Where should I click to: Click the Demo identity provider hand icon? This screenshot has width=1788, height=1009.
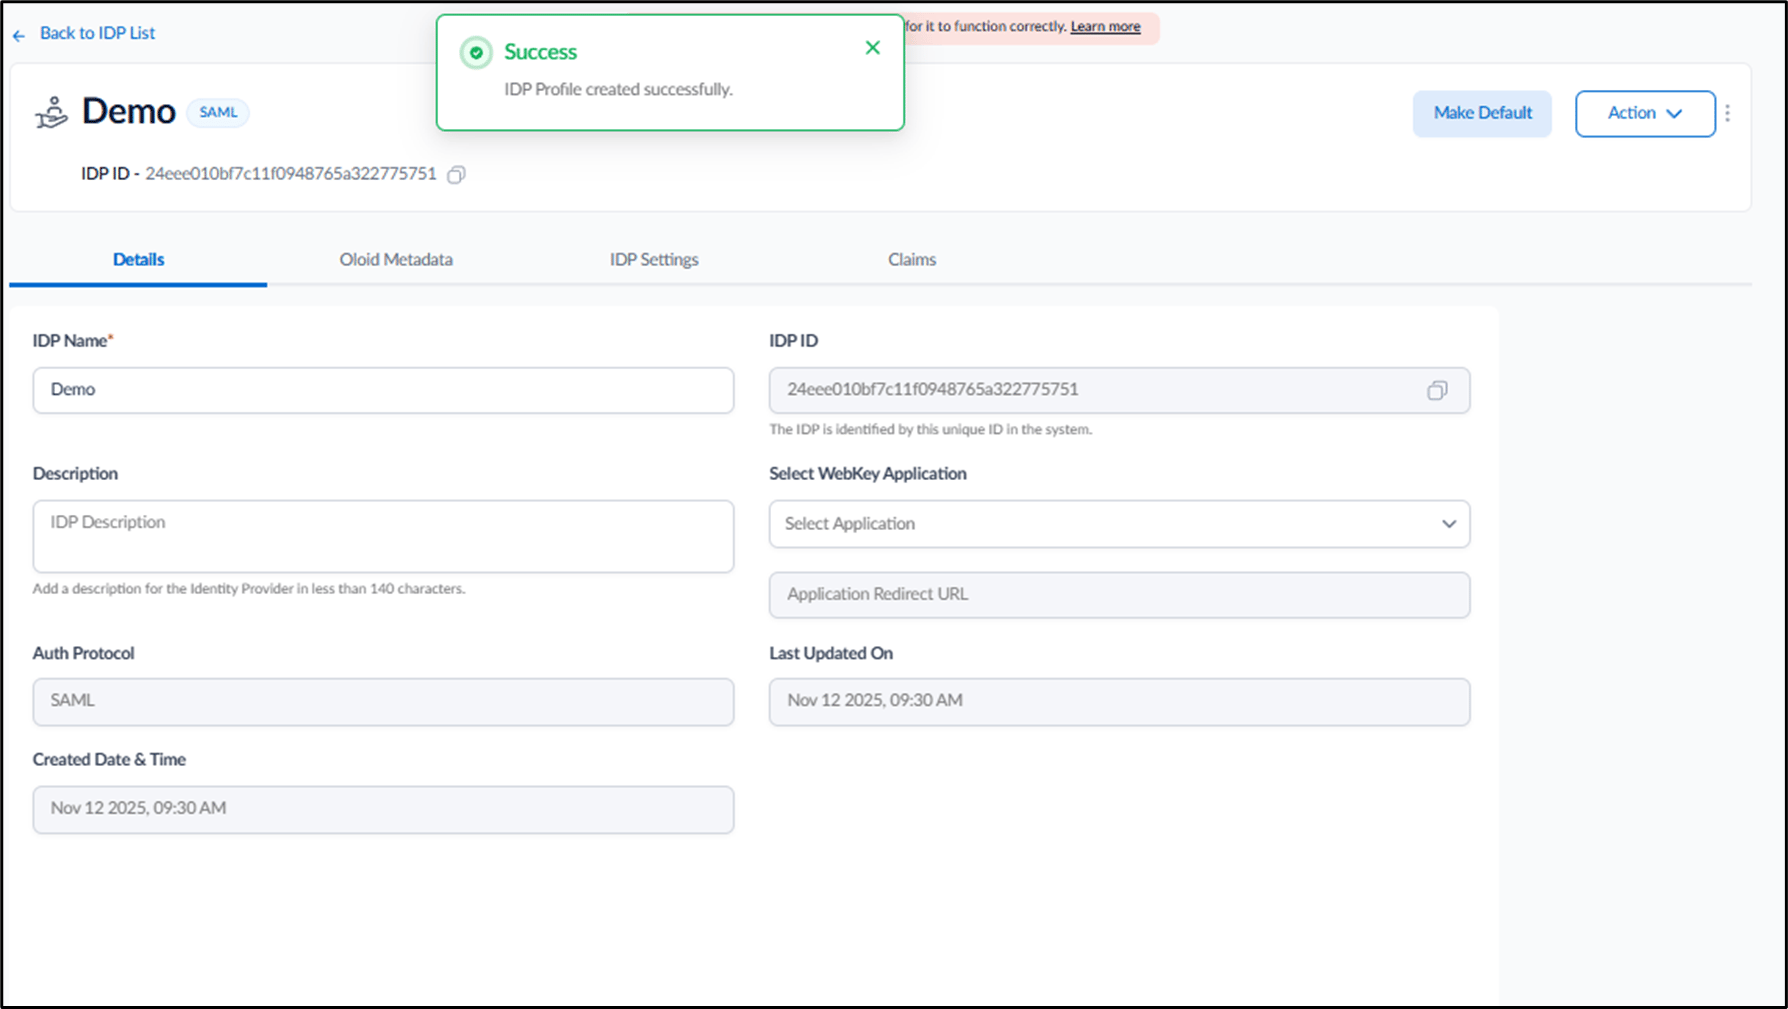(x=51, y=113)
